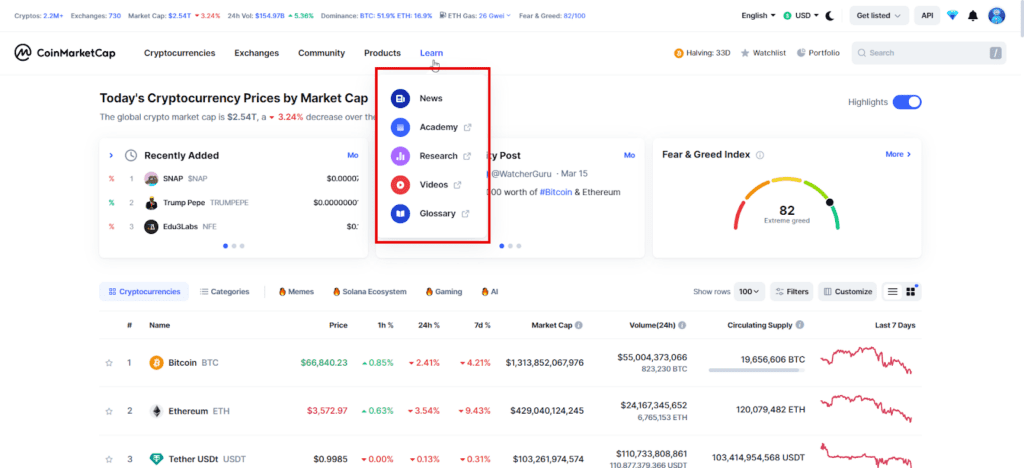Click the SNAP token avatar
Screen dimensions: 1024x468
point(152,178)
